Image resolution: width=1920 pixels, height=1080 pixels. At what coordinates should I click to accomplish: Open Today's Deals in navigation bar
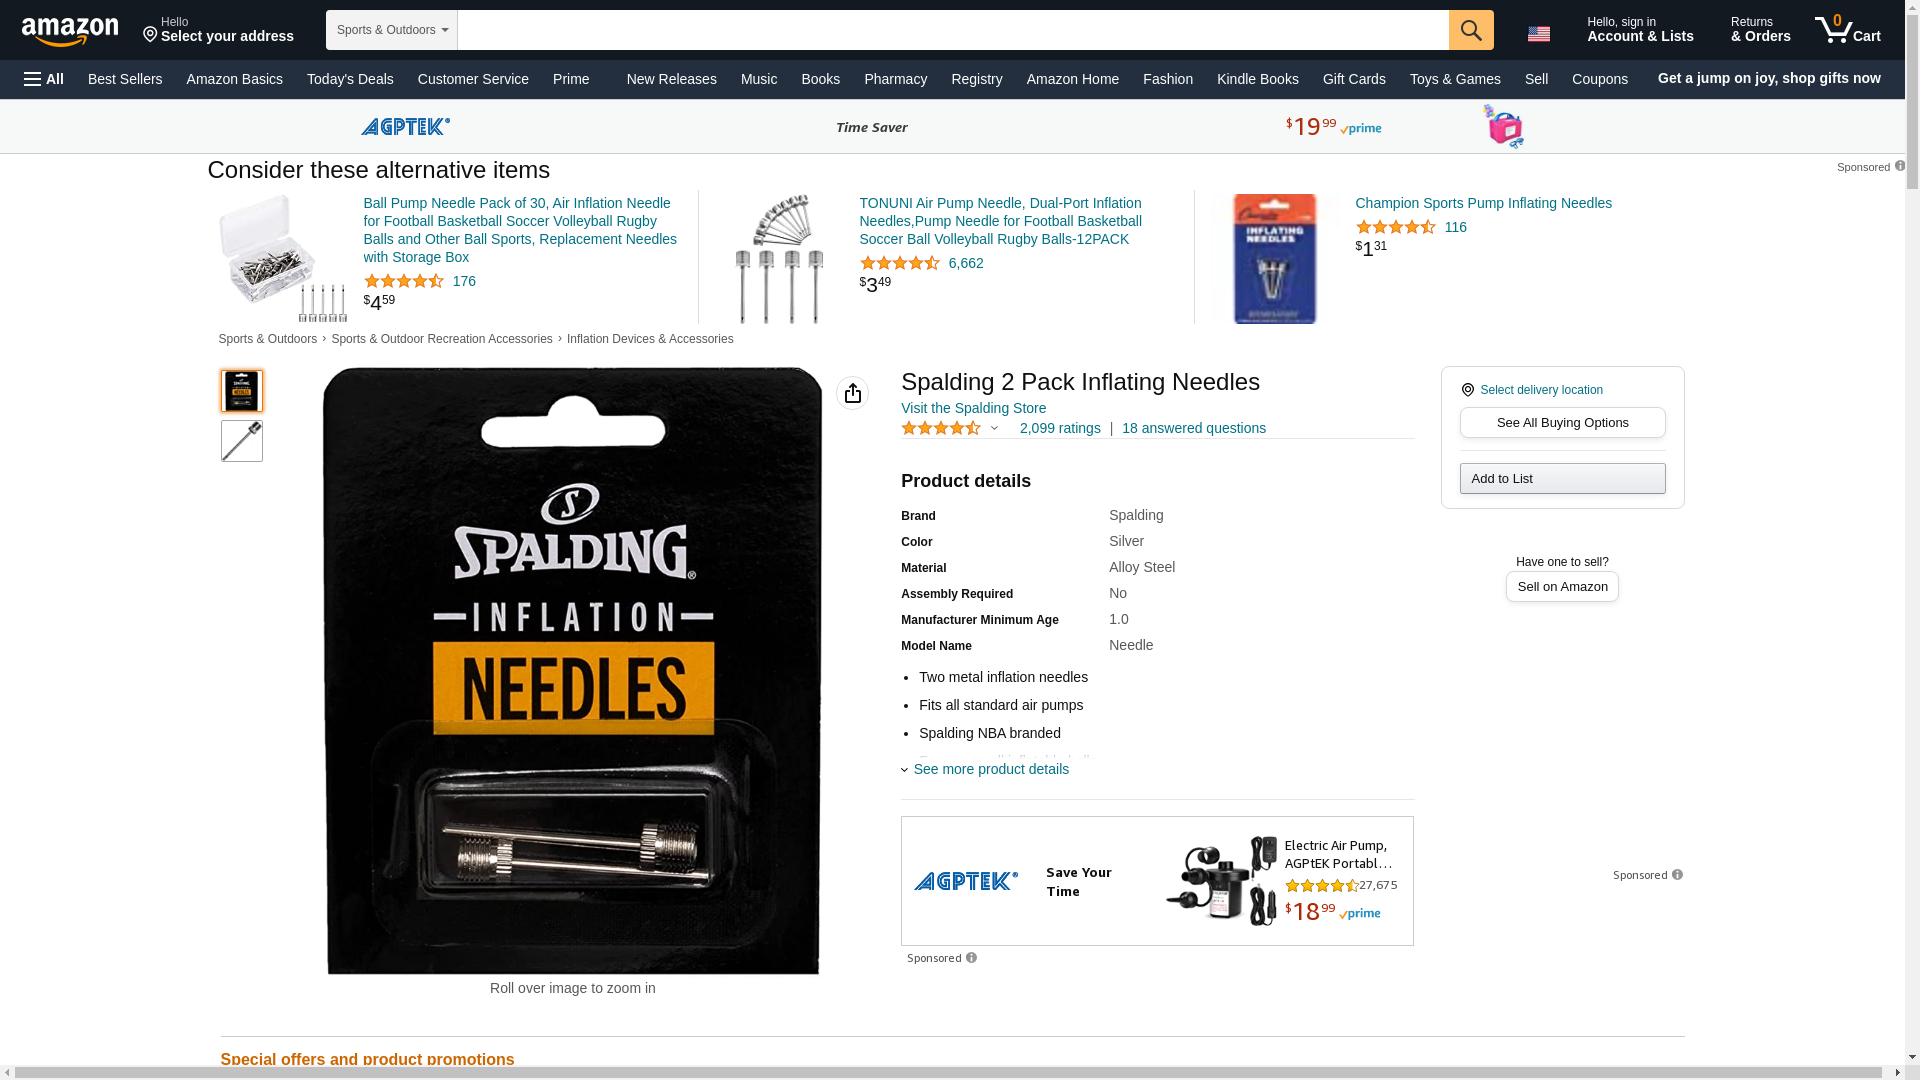click(x=350, y=79)
